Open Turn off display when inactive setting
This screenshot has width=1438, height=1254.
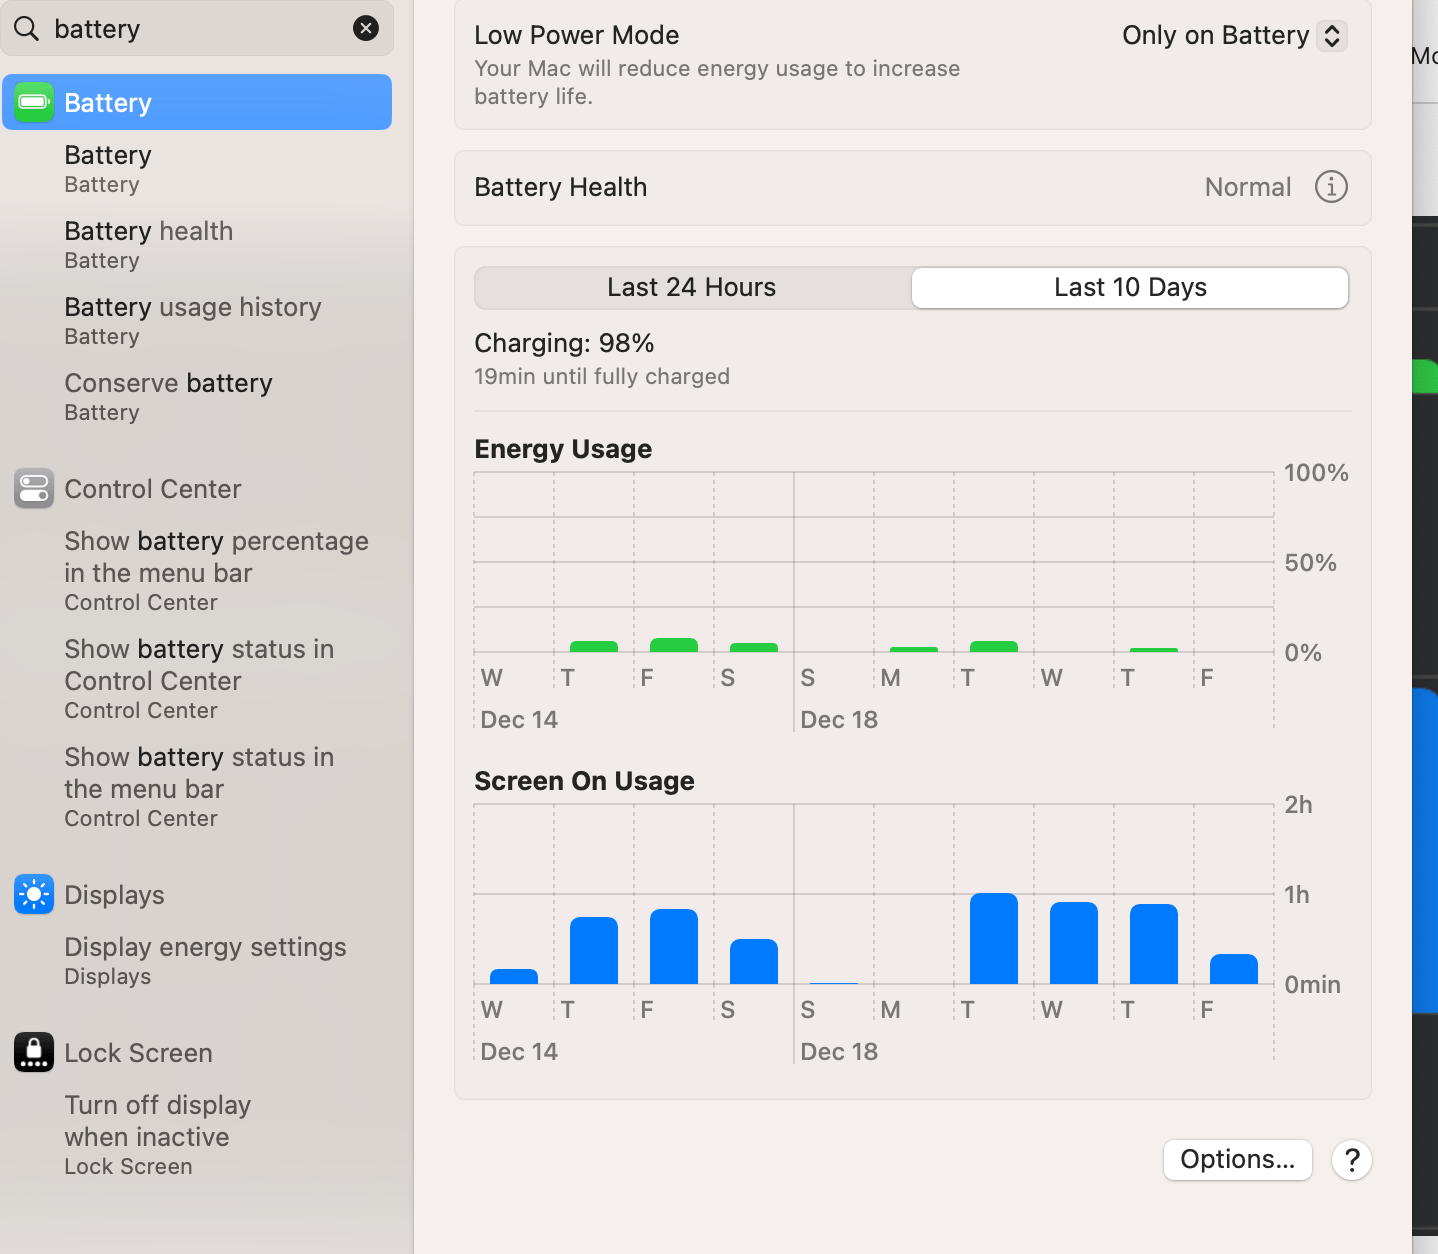coord(157,1120)
